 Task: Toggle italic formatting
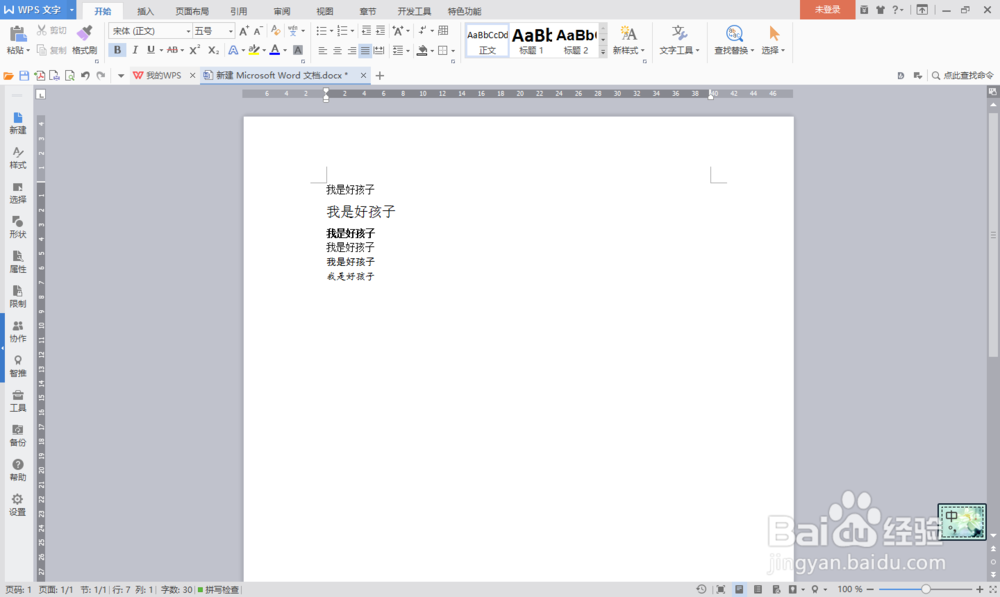click(x=135, y=50)
